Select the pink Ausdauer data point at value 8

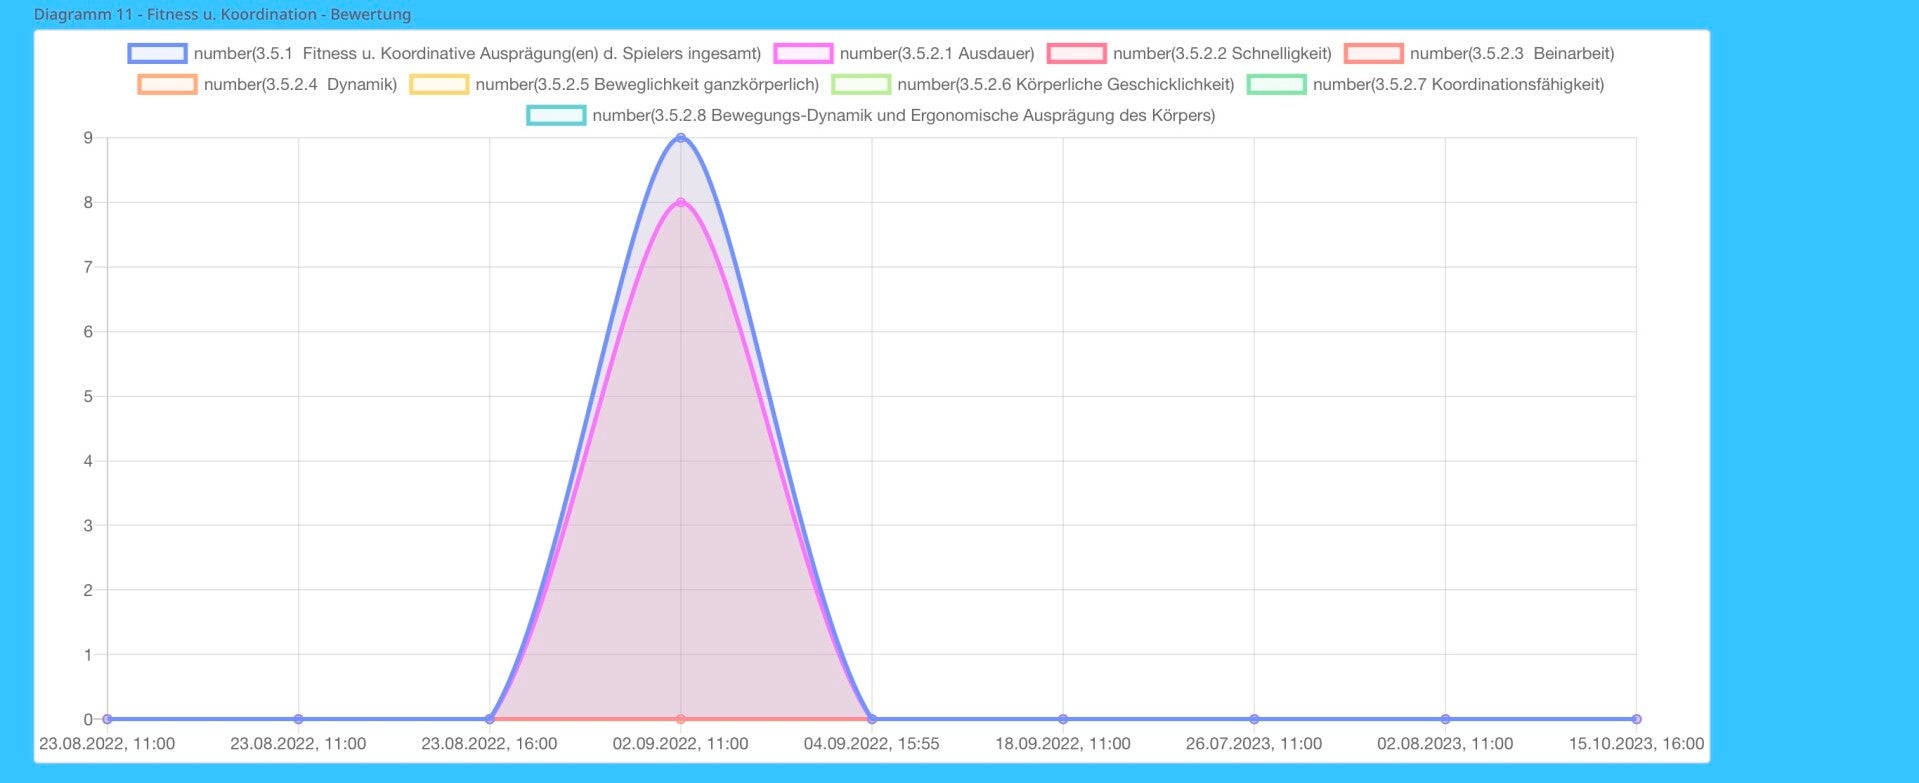[x=681, y=202]
